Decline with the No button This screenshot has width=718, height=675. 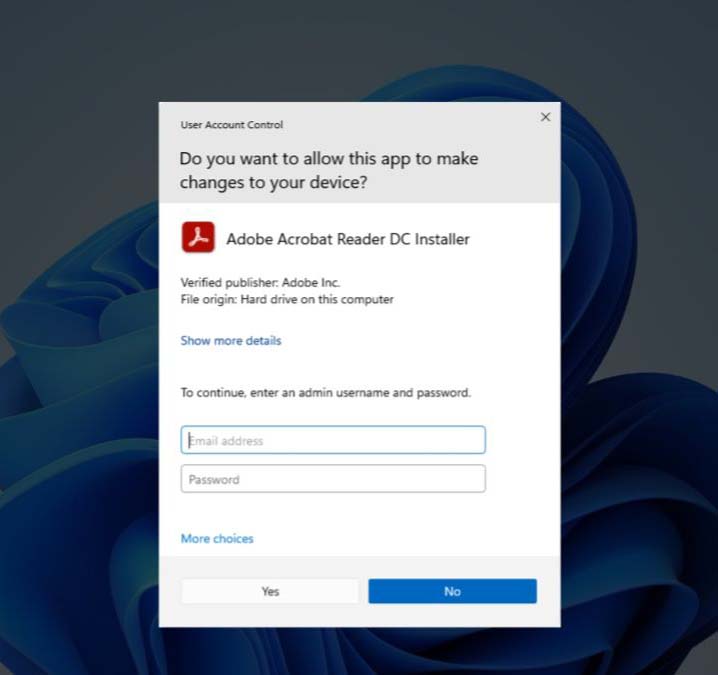tap(452, 591)
